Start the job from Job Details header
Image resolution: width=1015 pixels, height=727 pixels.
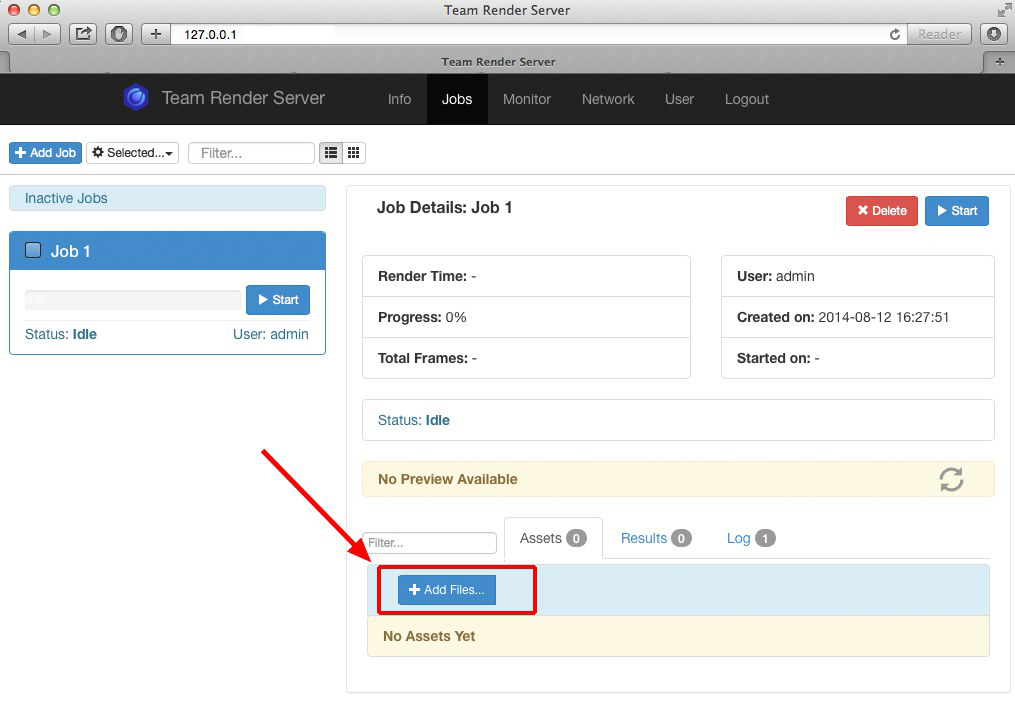pyautogui.click(x=956, y=211)
